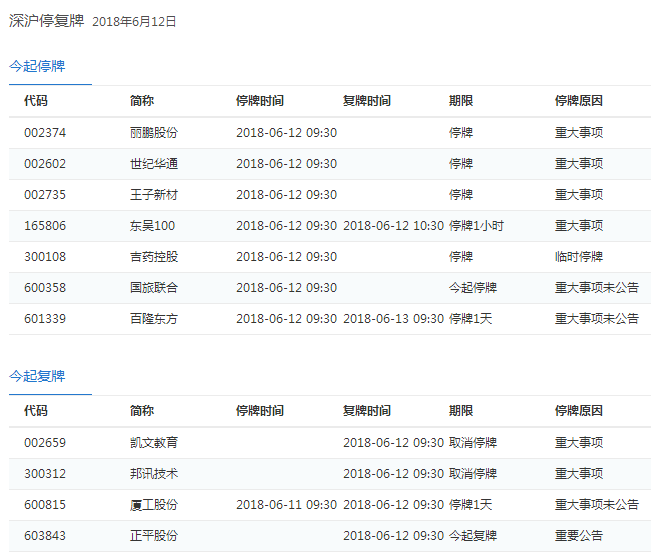Select stock code 600358

[45, 288]
